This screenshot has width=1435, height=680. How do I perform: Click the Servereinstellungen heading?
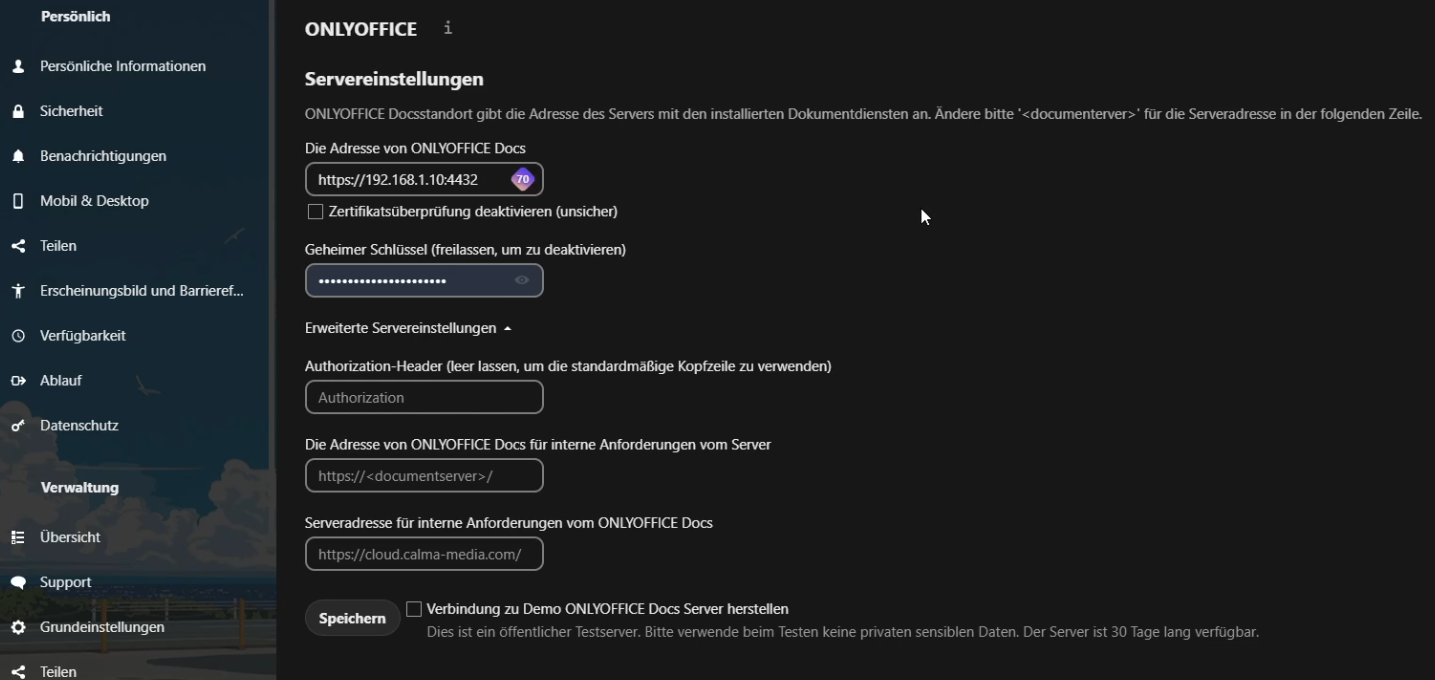pyautogui.click(x=394, y=79)
